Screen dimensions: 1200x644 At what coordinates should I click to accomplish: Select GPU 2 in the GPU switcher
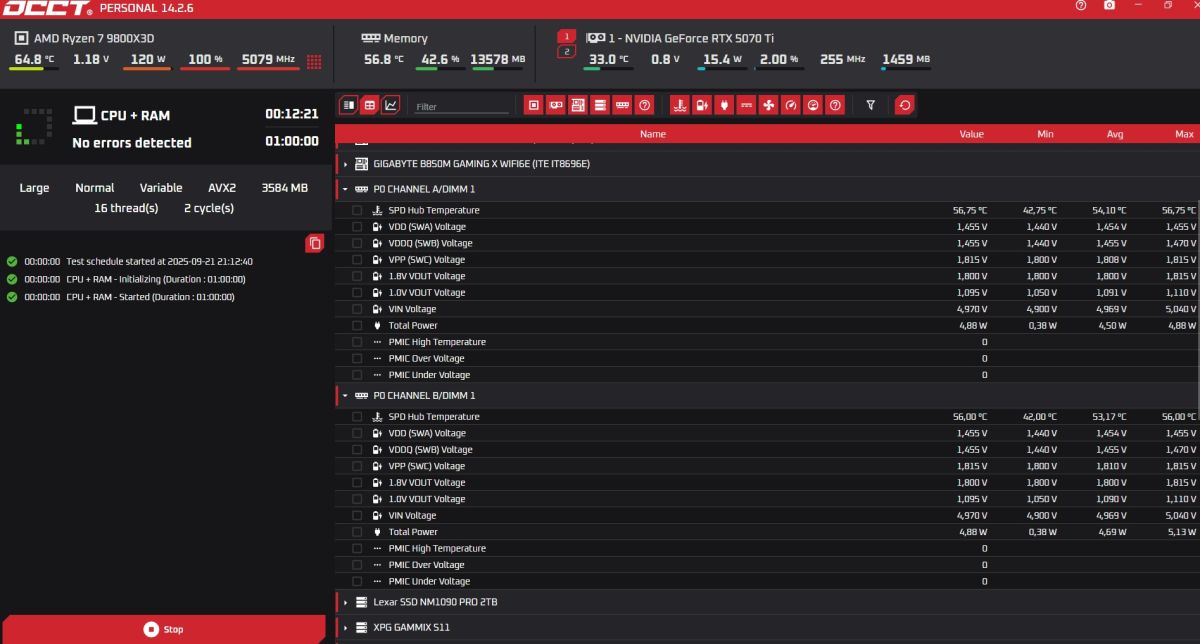click(x=567, y=51)
